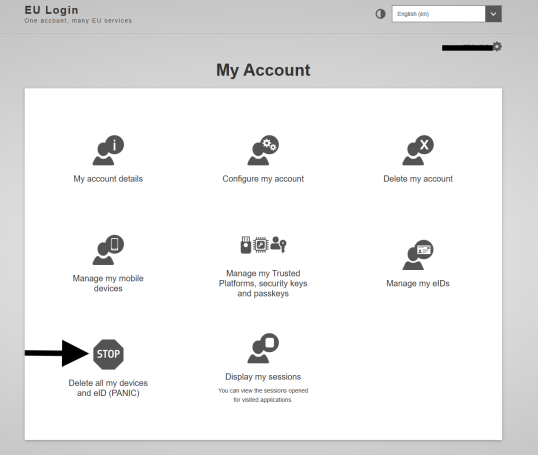The width and height of the screenshot is (538, 455).
Task: Follow Delete all my devices and eID link
Action: [x=108, y=388]
